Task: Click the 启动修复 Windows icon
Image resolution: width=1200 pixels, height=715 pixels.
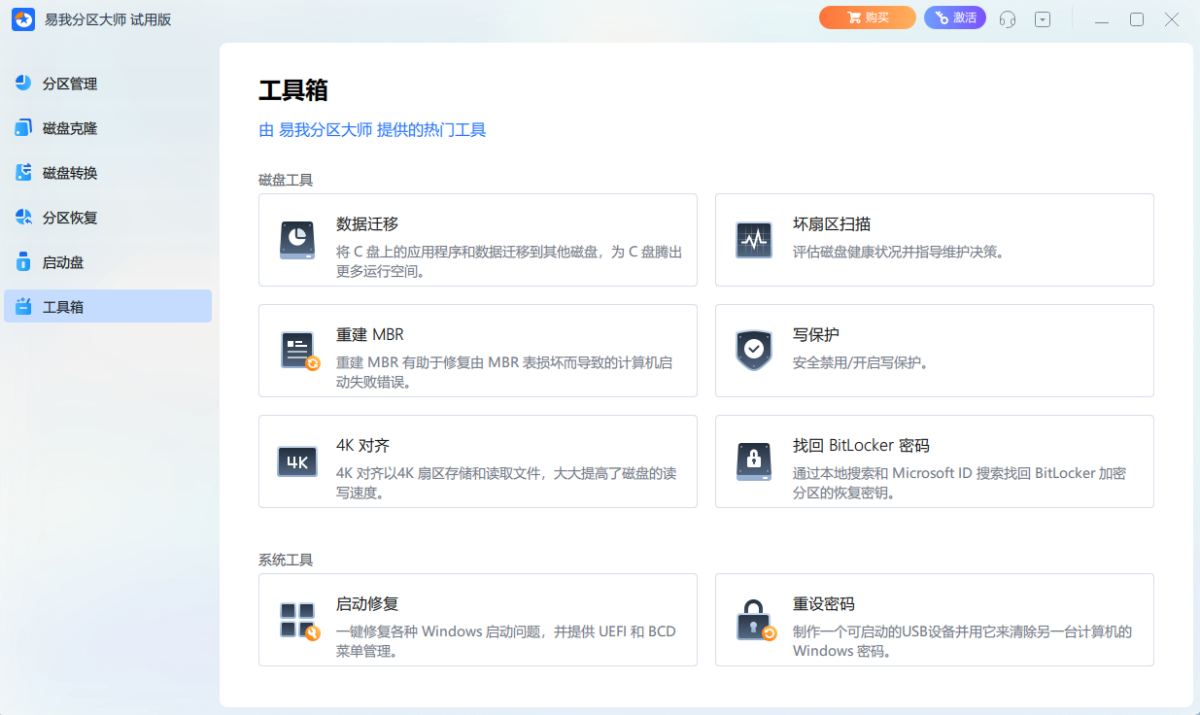Action: 299,620
